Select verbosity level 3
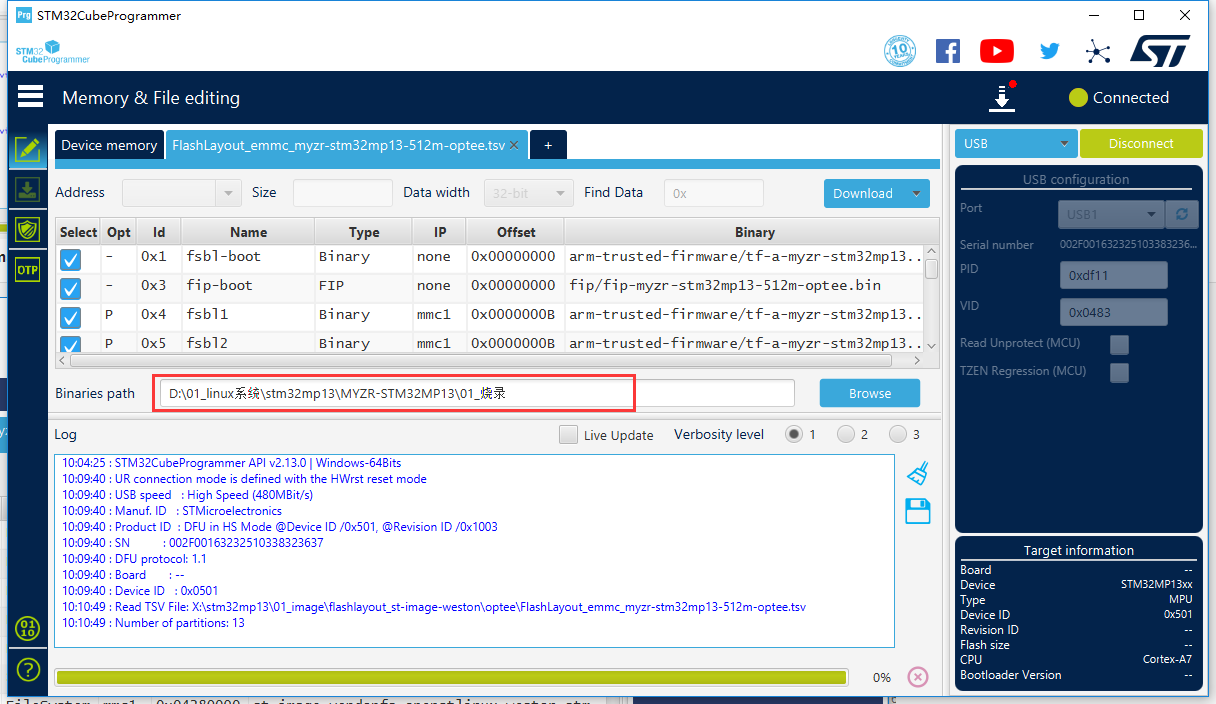This screenshot has width=1216, height=704. [898, 434]
